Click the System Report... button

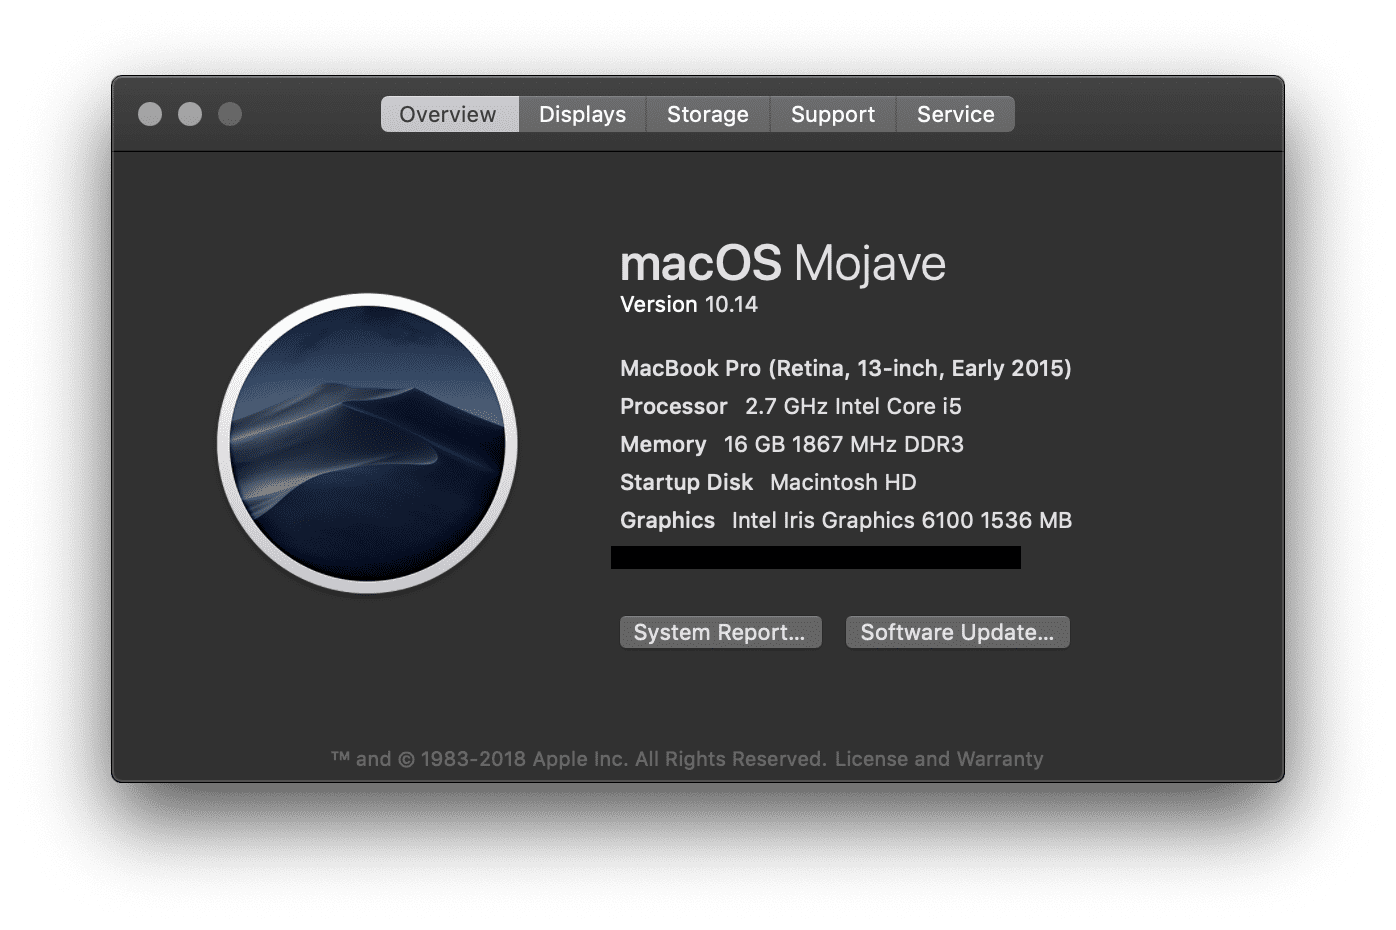click(x=720, y=632)
